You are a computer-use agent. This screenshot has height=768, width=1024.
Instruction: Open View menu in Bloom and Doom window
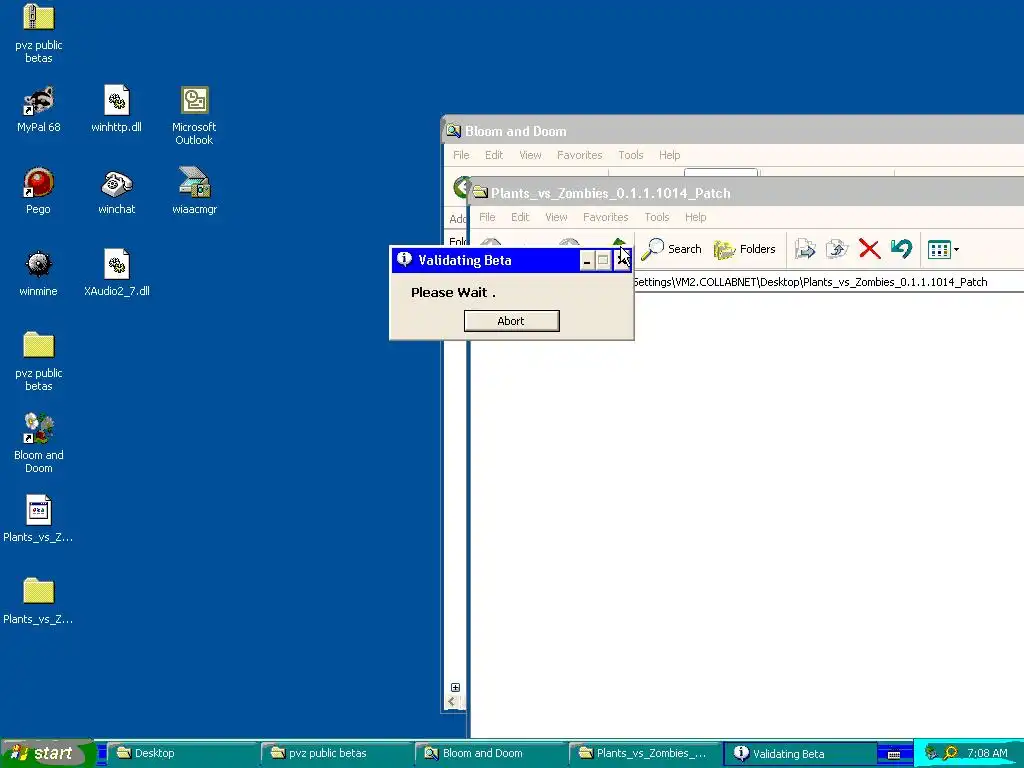pyautogui.click(x=530, y=155)
